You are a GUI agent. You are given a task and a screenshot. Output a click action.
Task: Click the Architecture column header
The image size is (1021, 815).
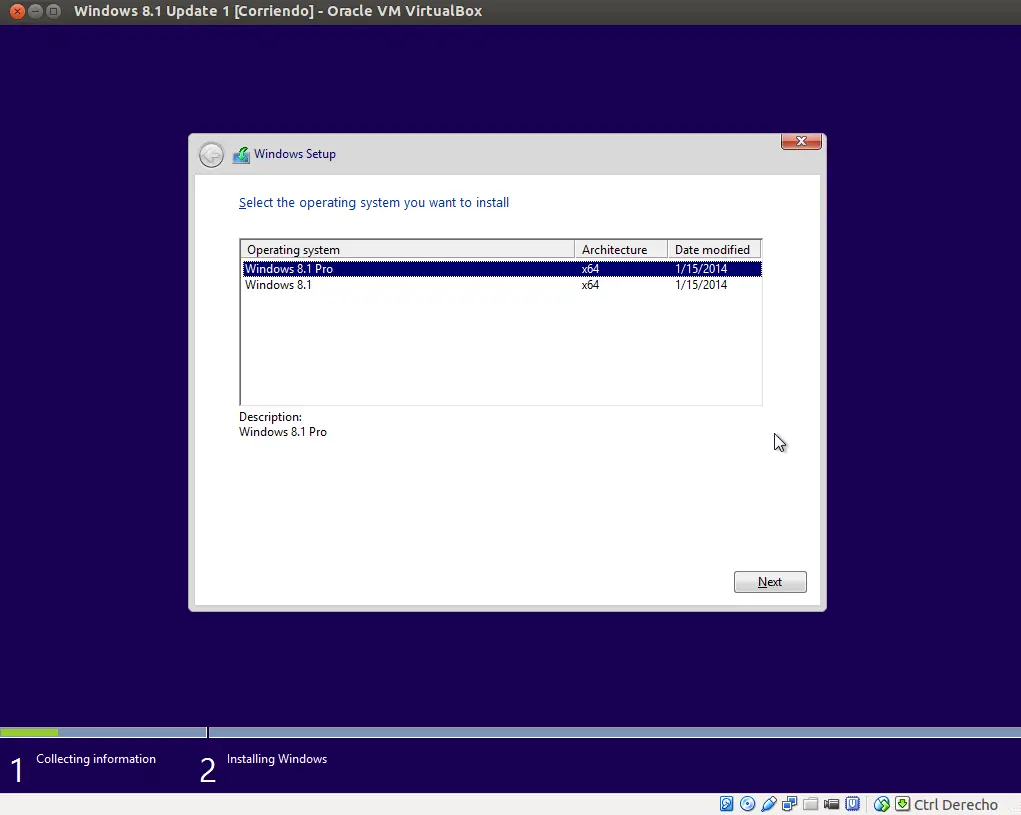(621, 250)
